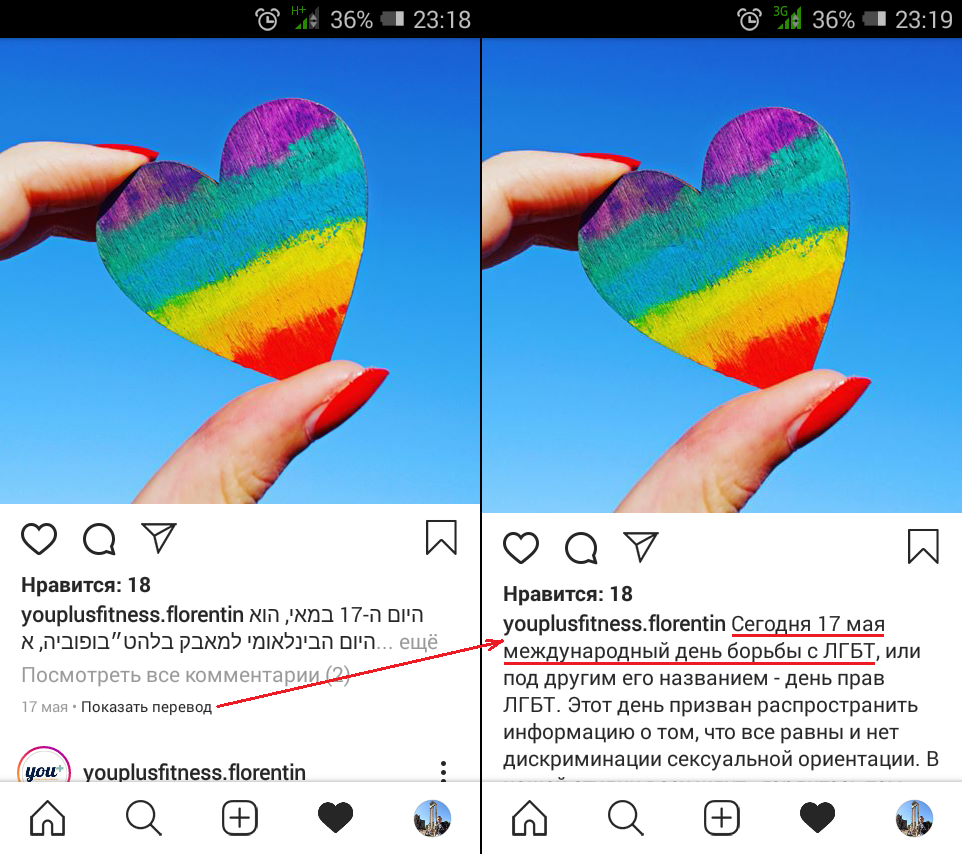Open comments via left speech bubble icon
The image size is (962, 854).
[99, 539]
